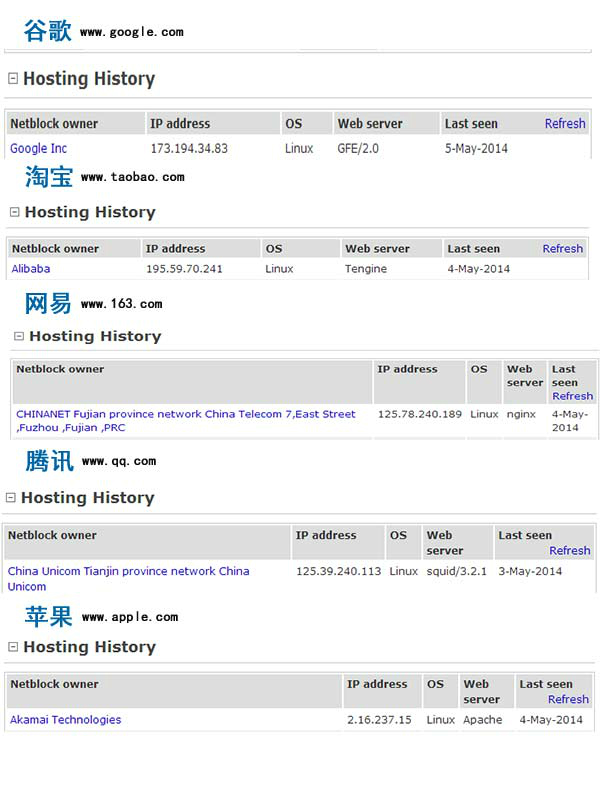Collapse Hosting History under www.taobao.com

coord(15,212)
